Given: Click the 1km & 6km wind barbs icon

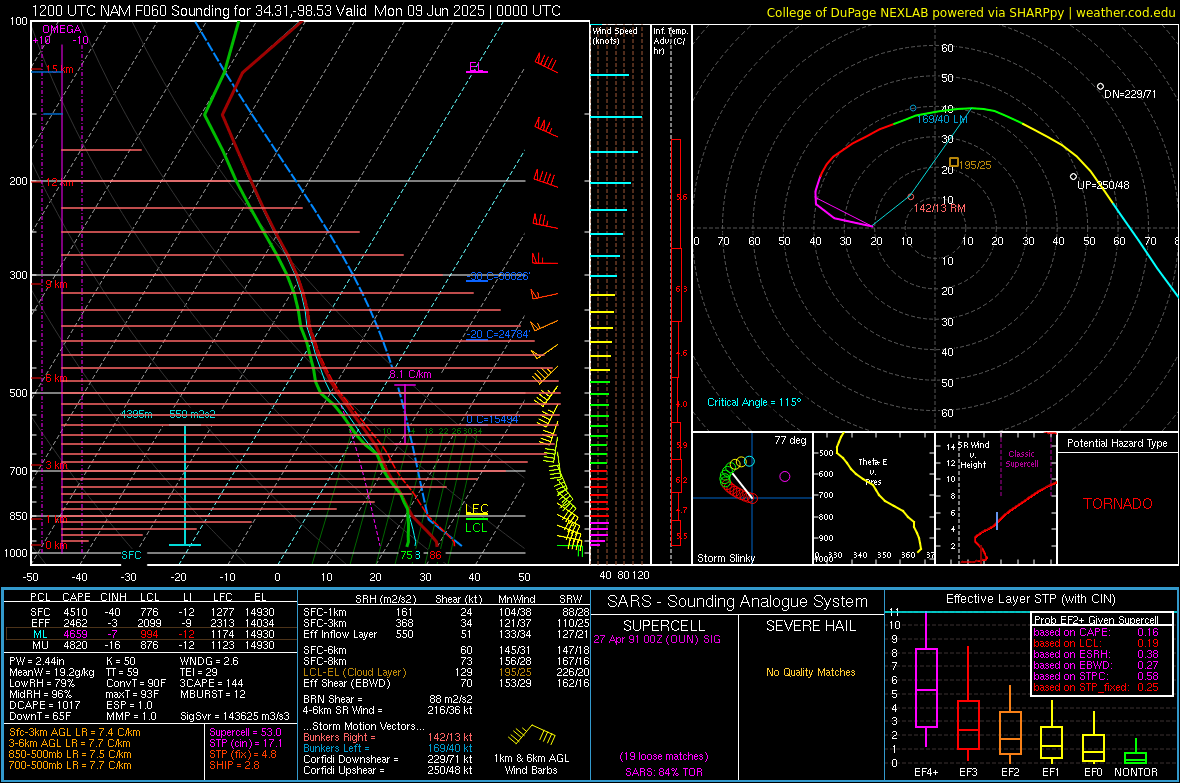Looking at the screenshot, I should click(532, 733).
